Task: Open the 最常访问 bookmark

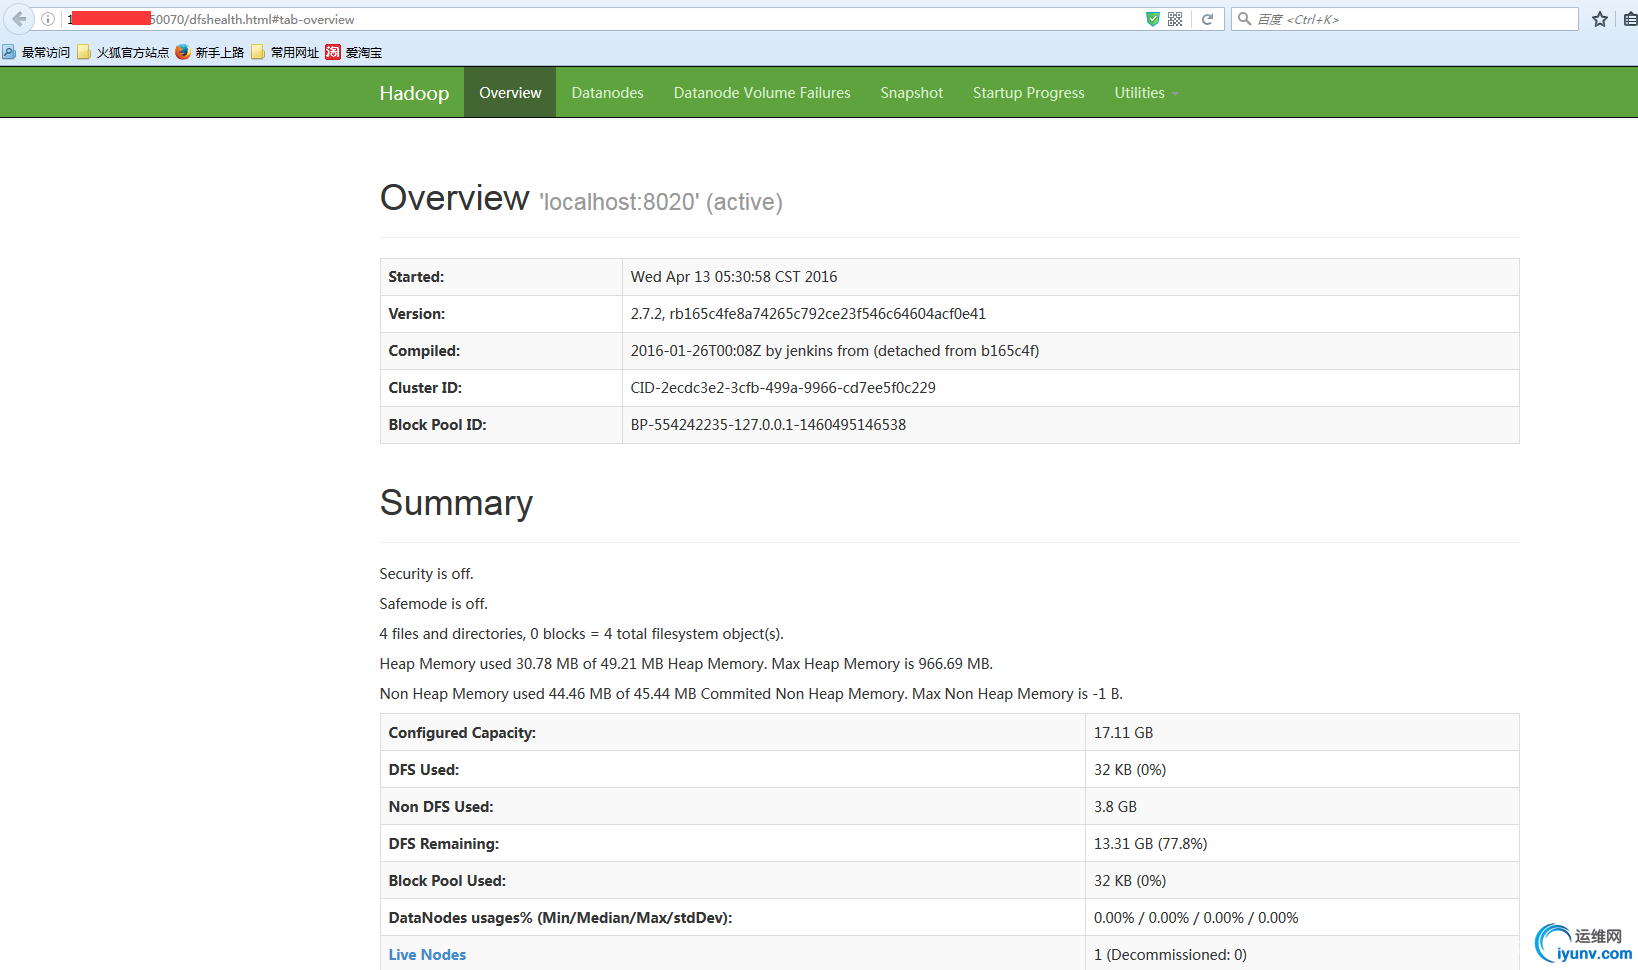Action: point(37,52)
